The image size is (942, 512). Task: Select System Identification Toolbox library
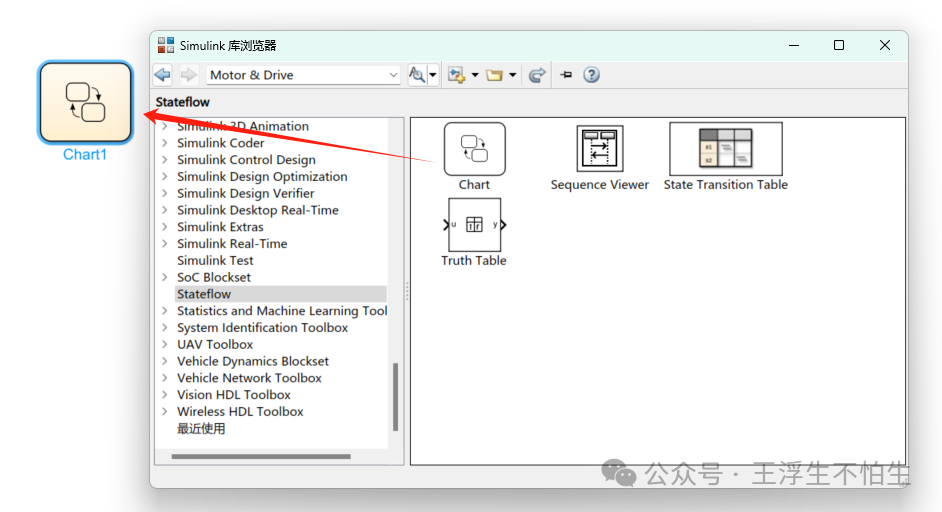[x=263, y=328]
